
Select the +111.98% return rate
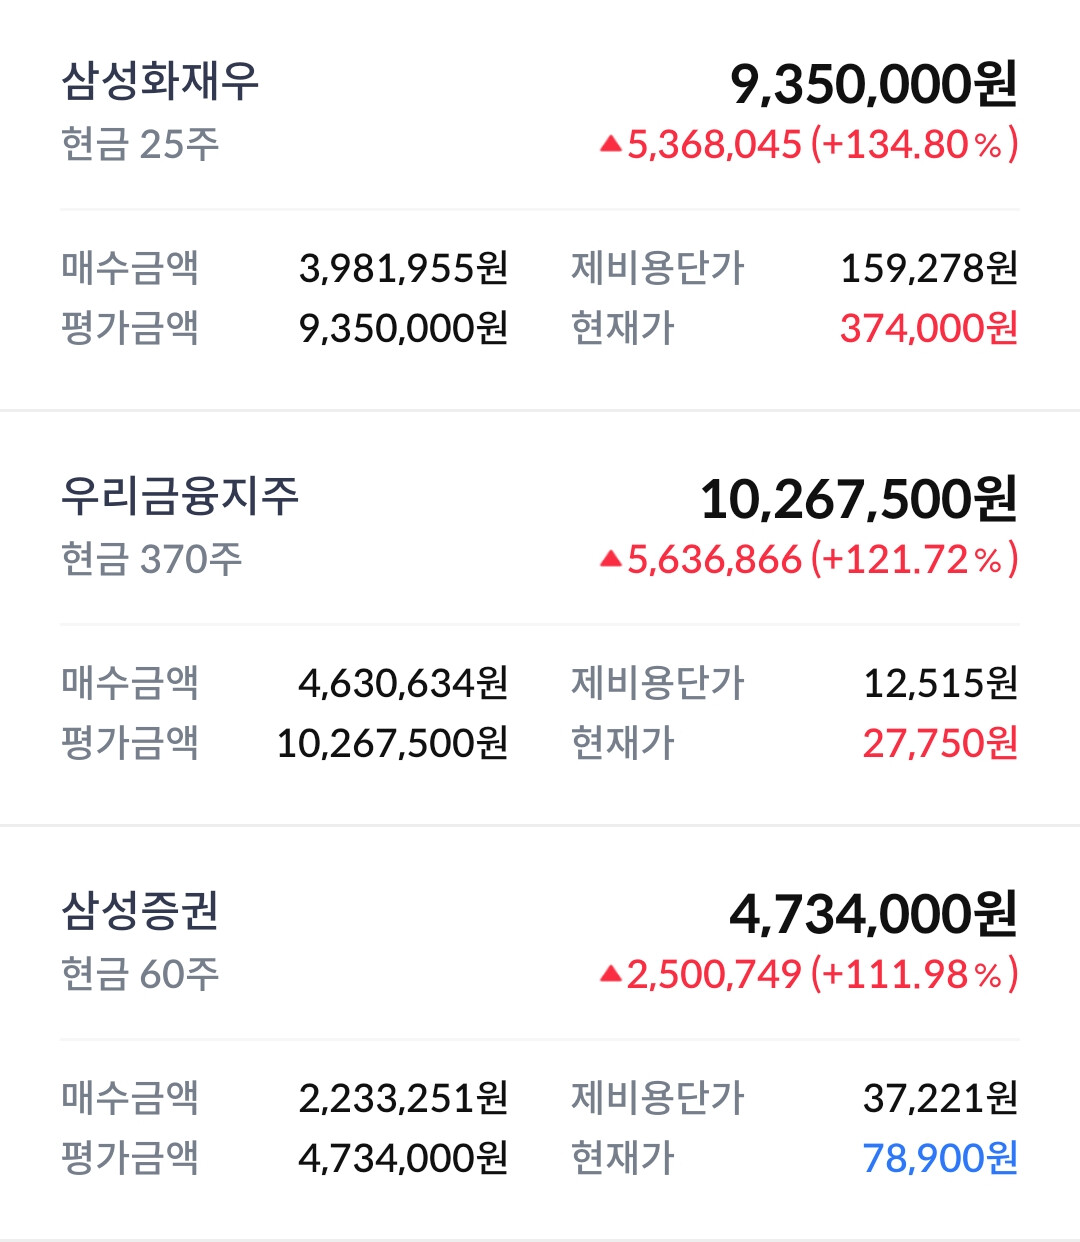click(x=914, y=974)
